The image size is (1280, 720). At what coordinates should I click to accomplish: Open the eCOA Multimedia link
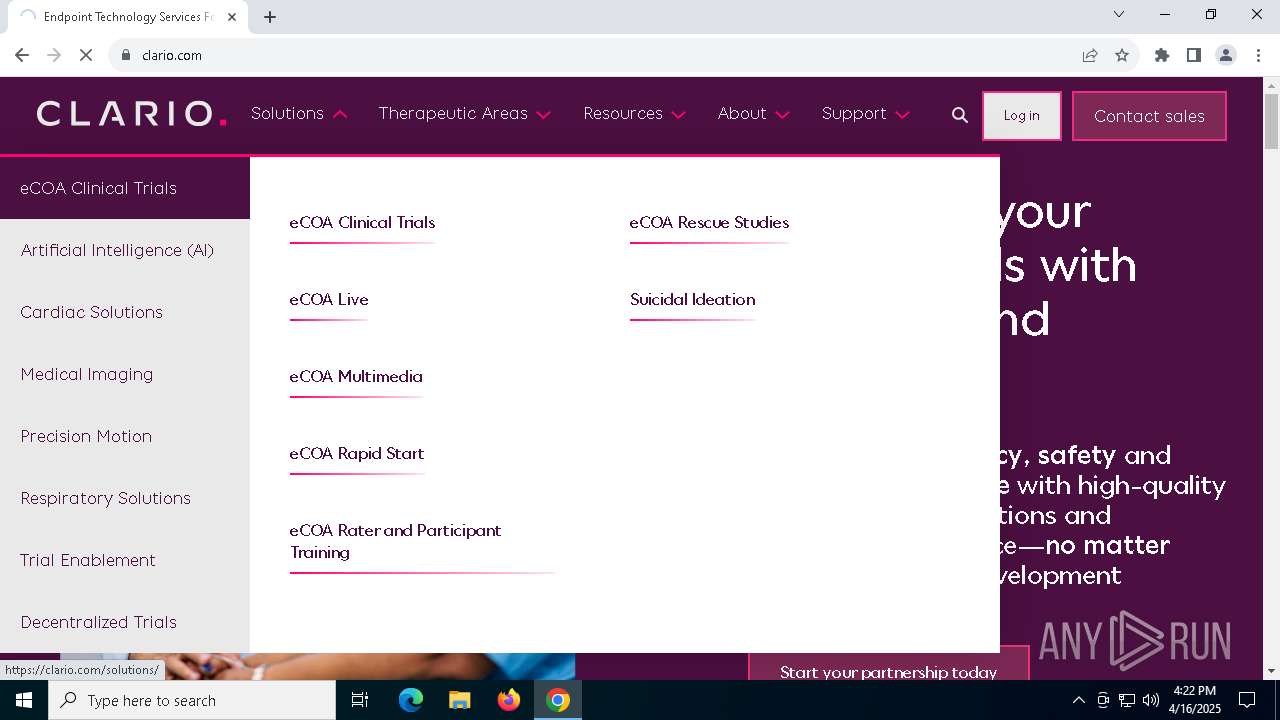(x=356, y=377)
